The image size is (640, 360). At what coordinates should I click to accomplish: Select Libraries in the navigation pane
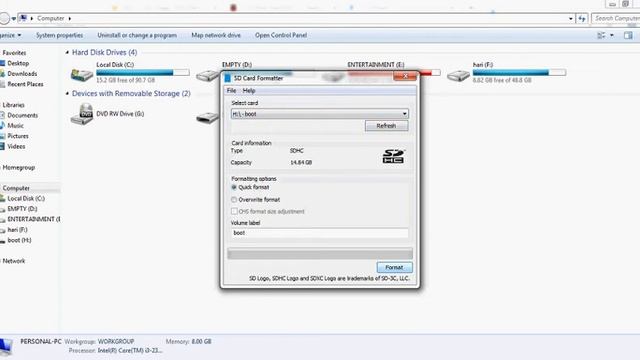[13, 105]
